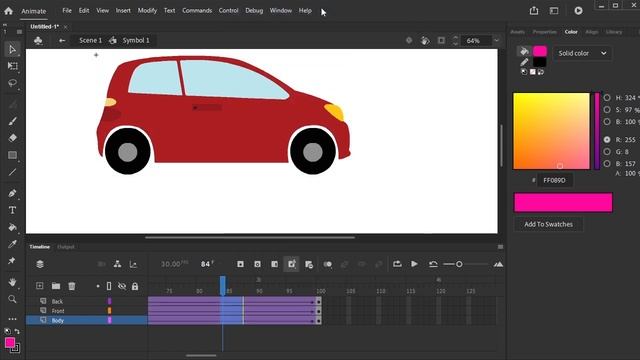This screenshot has height=360, width=640.
Task: Click the auto keyframe button
Action: click(292, 264)
